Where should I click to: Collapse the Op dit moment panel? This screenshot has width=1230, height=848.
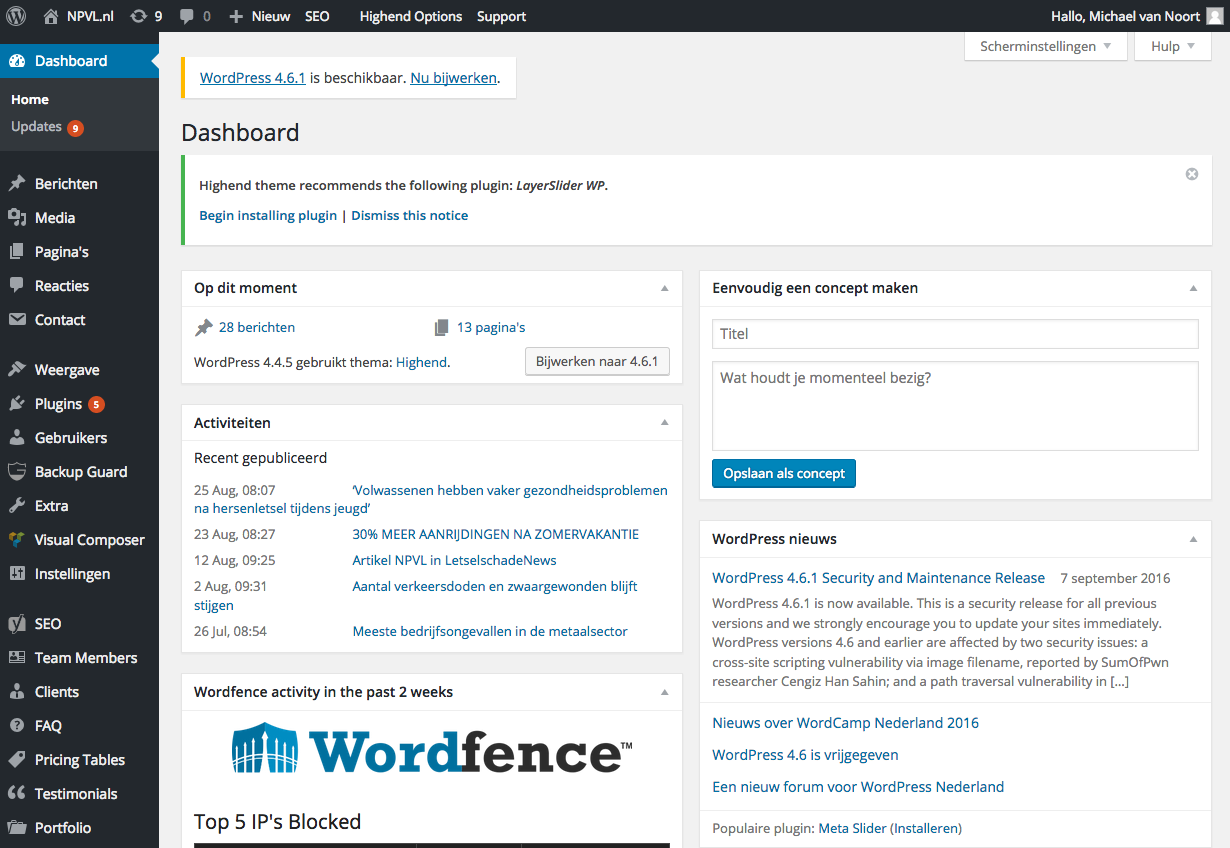[664, 288]
